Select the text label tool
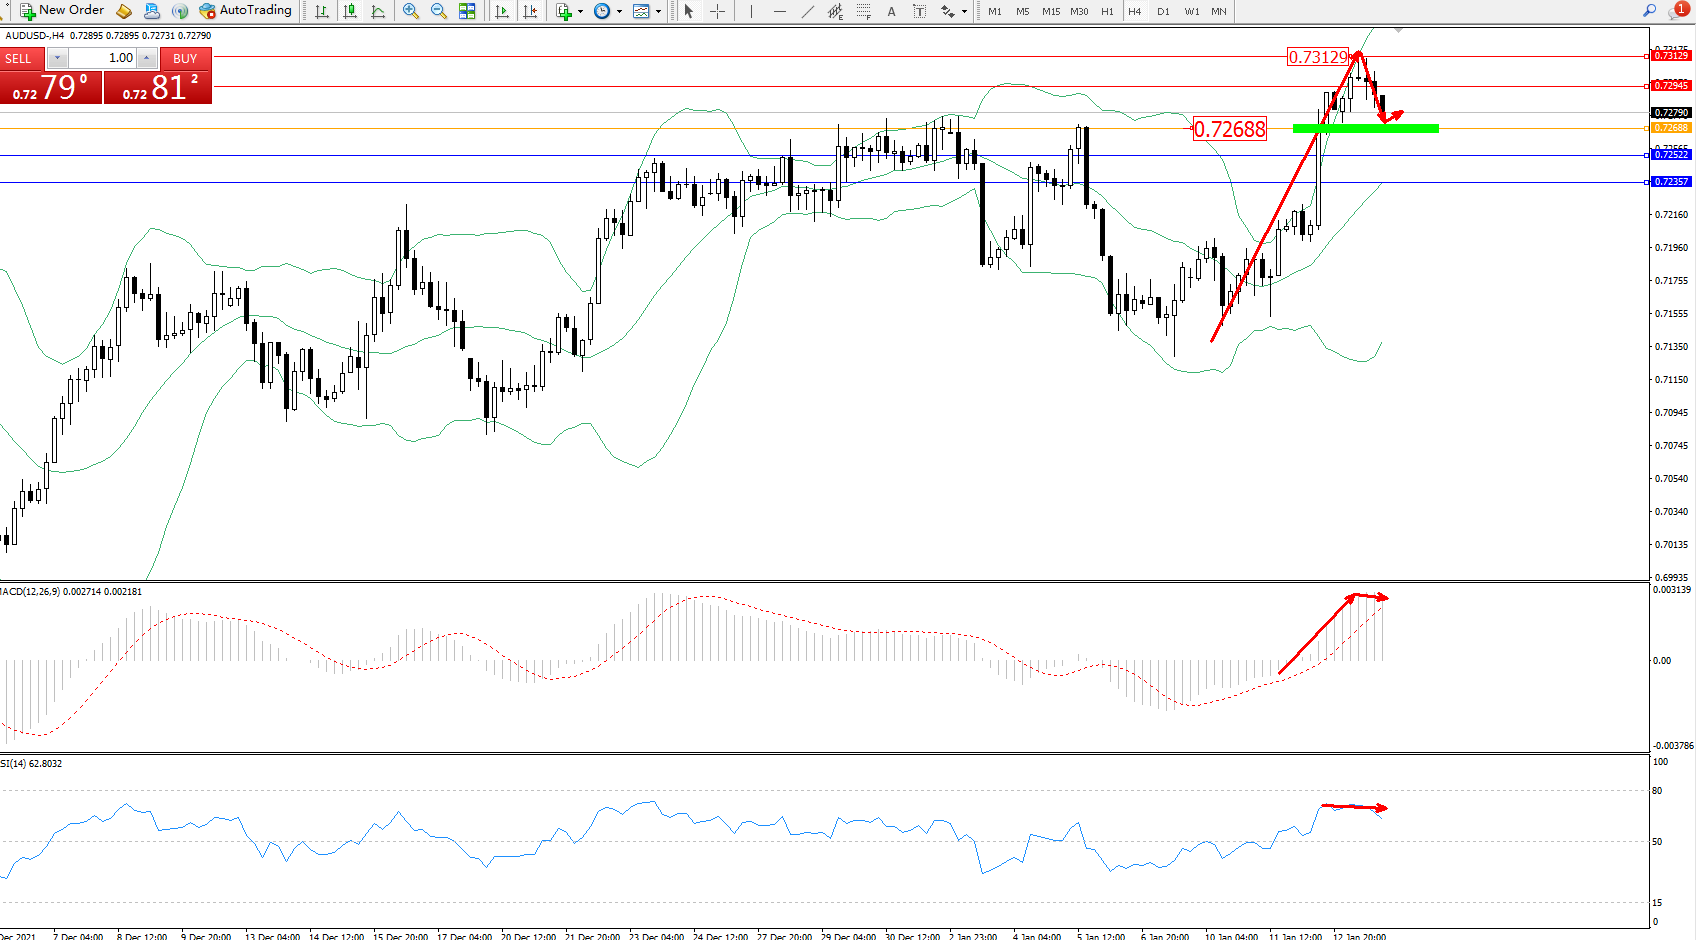 click(891, 11)
